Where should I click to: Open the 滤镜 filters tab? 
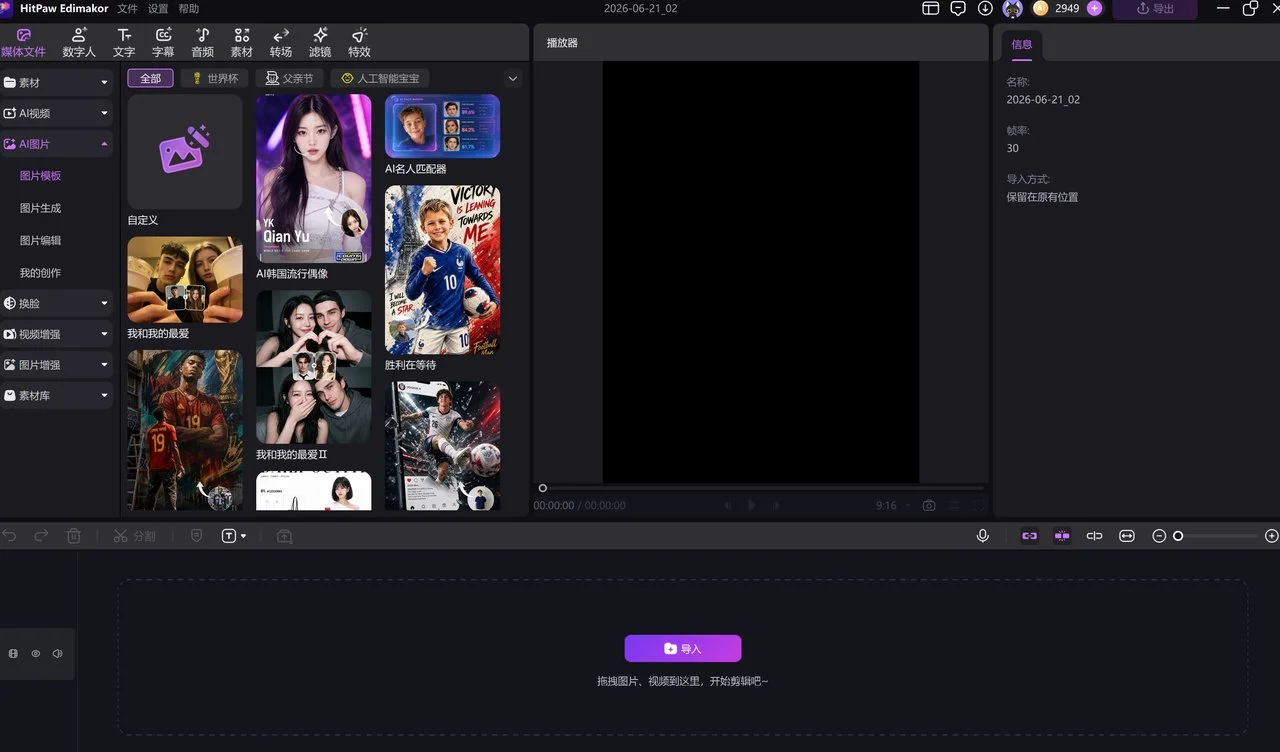[x=320, y=42]
